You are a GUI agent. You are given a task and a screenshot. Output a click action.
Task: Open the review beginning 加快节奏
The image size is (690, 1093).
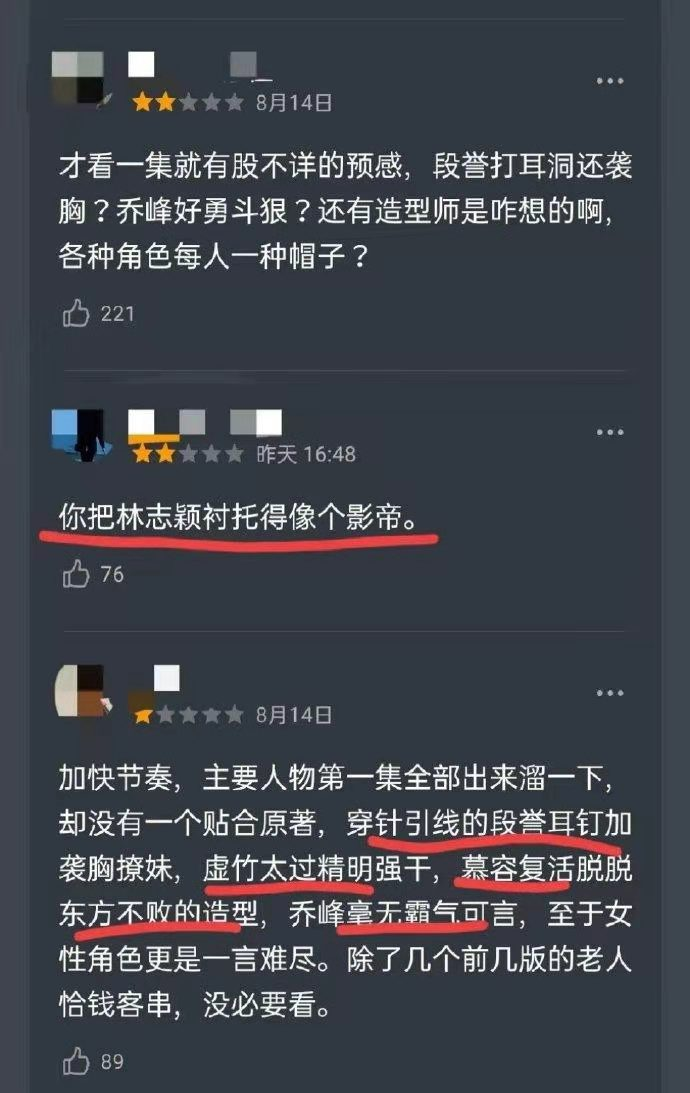click(345, 891)
